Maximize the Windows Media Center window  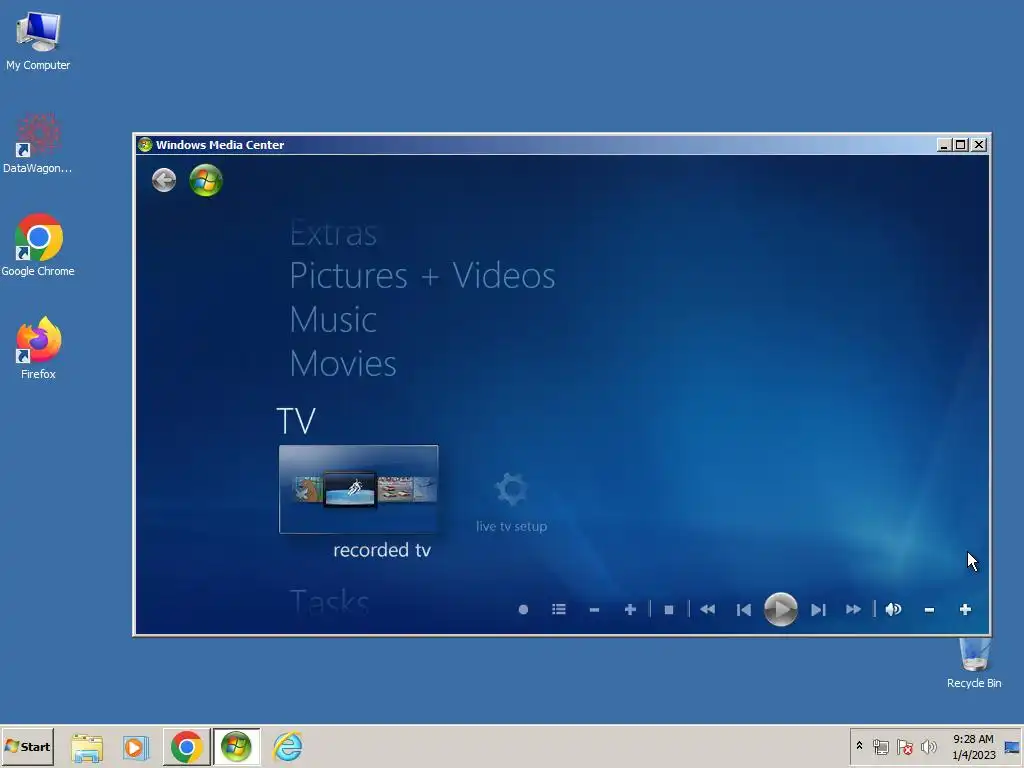(961, 145)
